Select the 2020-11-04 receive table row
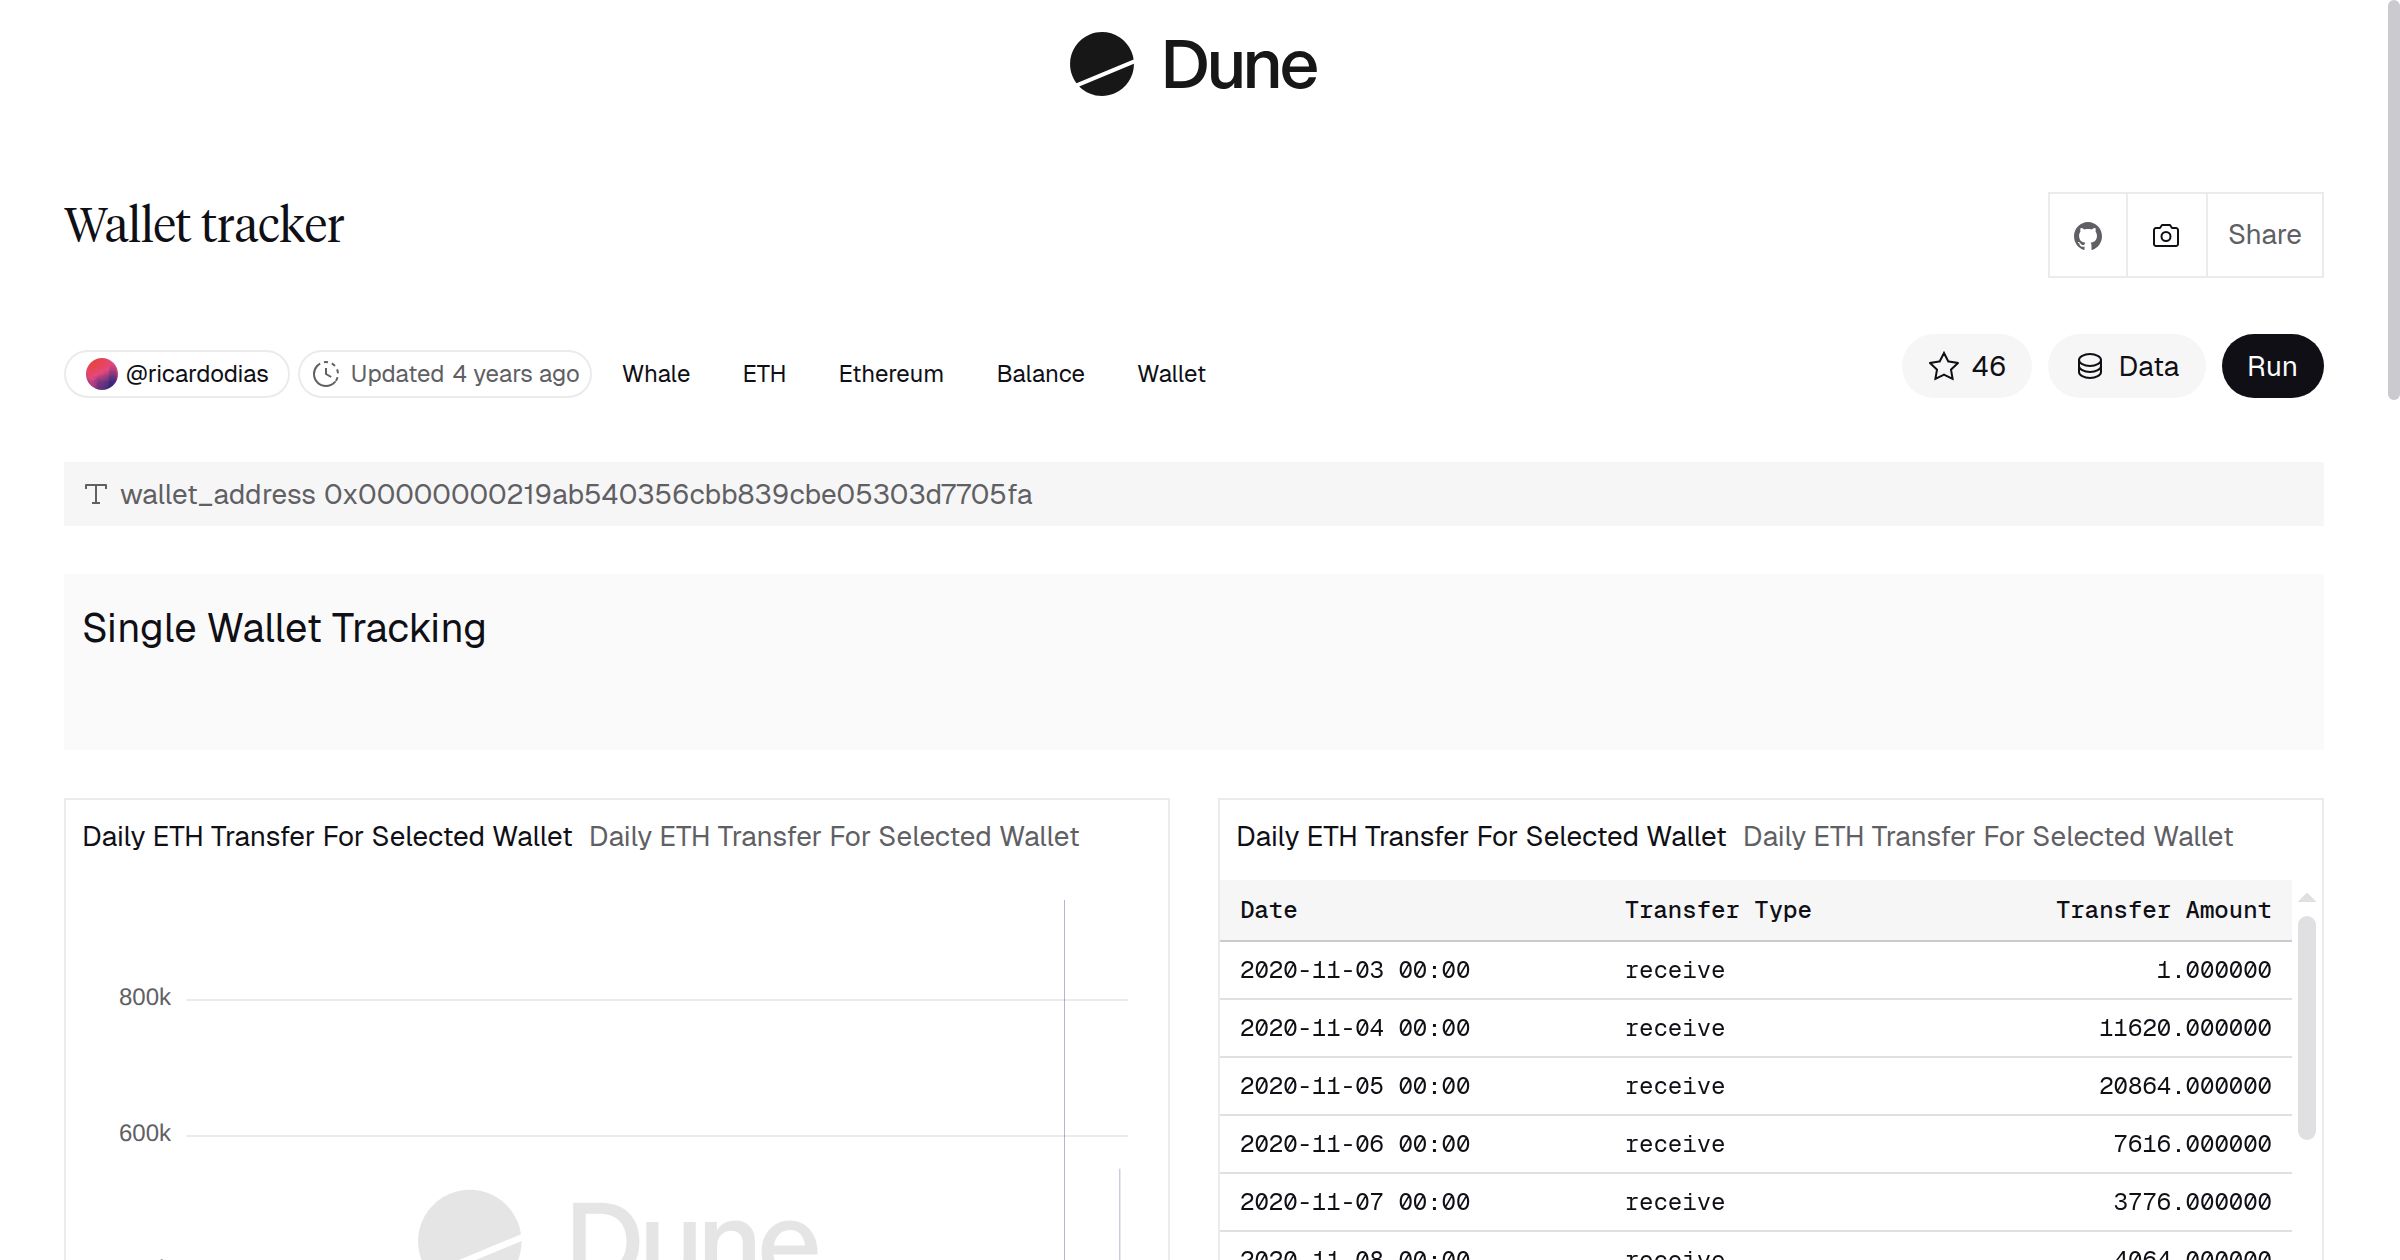 tap(1750, 1028)
